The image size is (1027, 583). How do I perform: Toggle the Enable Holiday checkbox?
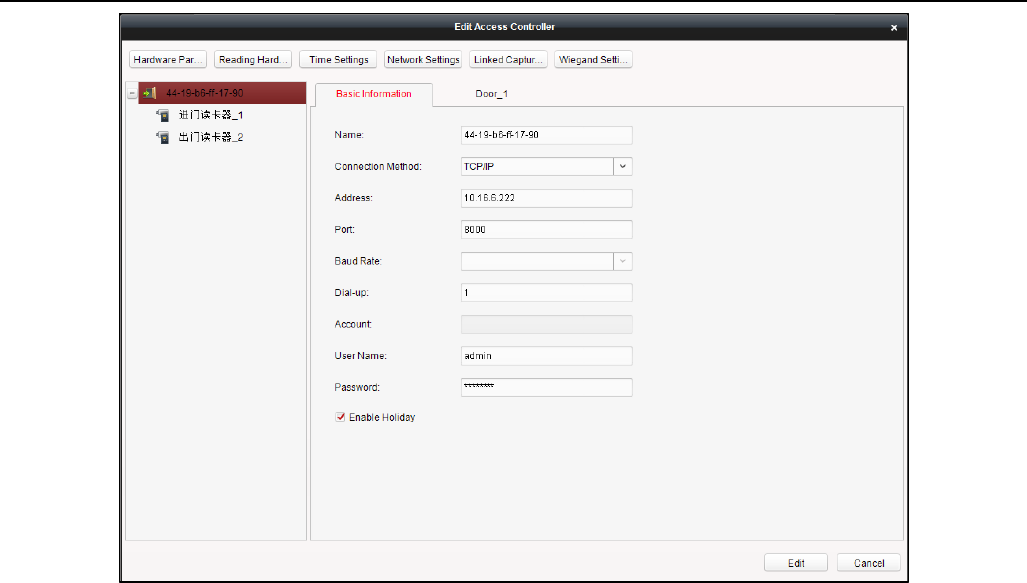(x=340, y=417)
